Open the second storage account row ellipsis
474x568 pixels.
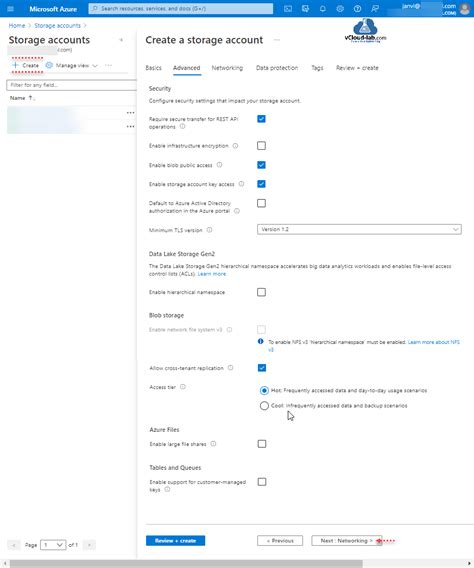pyautogui.click(x=130, y=126)
